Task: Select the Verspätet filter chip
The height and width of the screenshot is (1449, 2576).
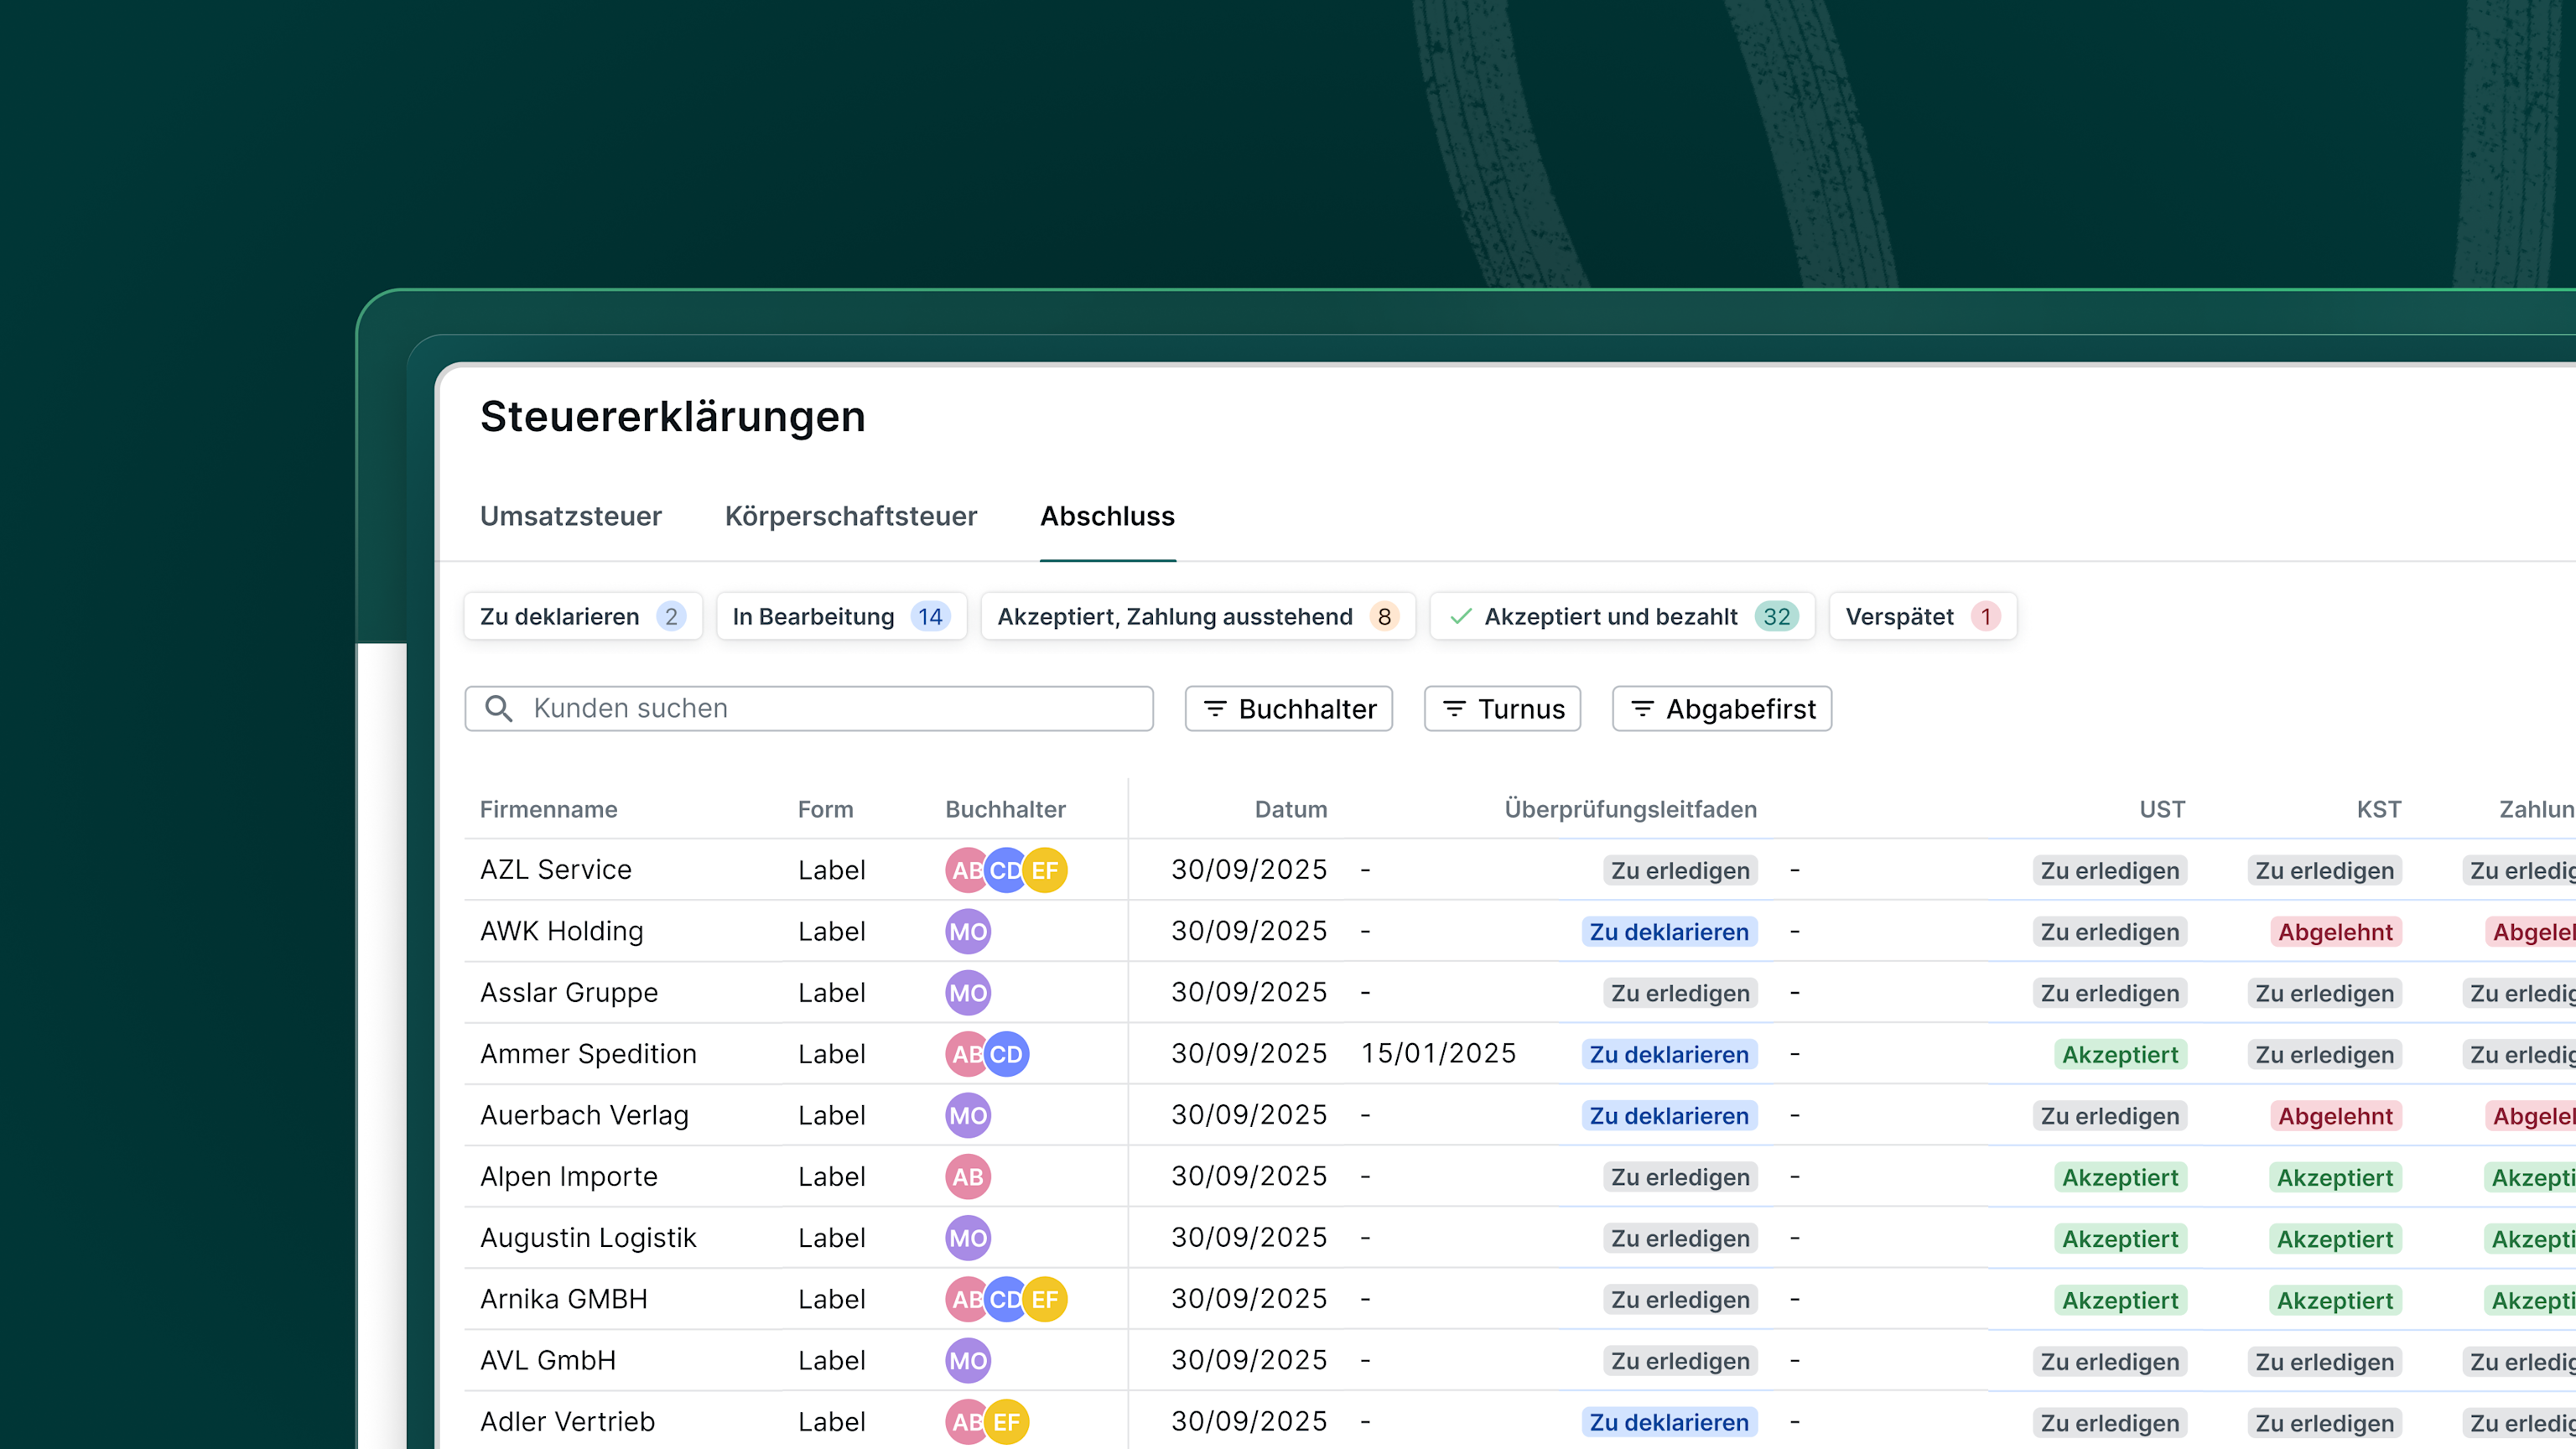Action: (1921, 616)
